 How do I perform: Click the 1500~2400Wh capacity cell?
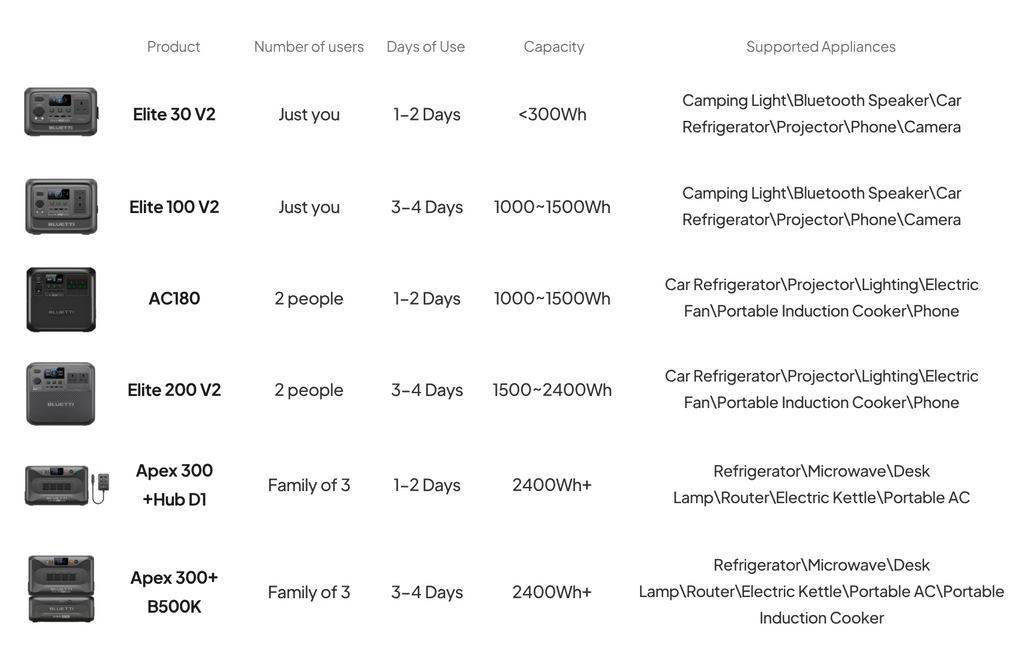coord(552,390)
